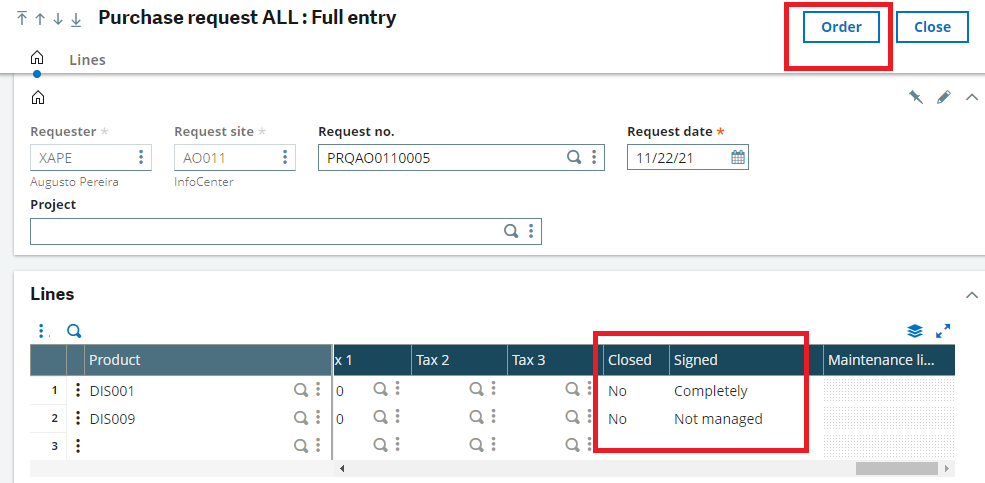
Task: Click the layers stack icon above grid
Action: [915, 331]
